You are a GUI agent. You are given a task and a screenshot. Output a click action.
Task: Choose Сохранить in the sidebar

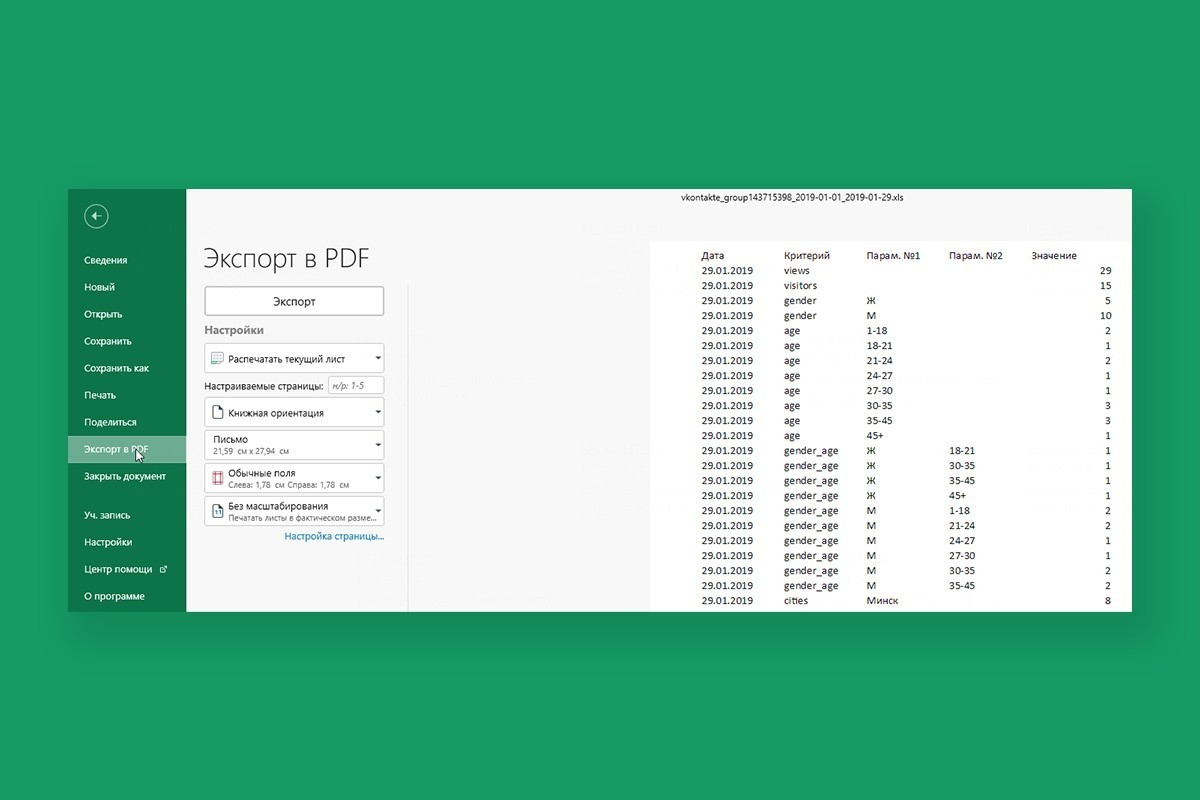[x=108, y=341]
